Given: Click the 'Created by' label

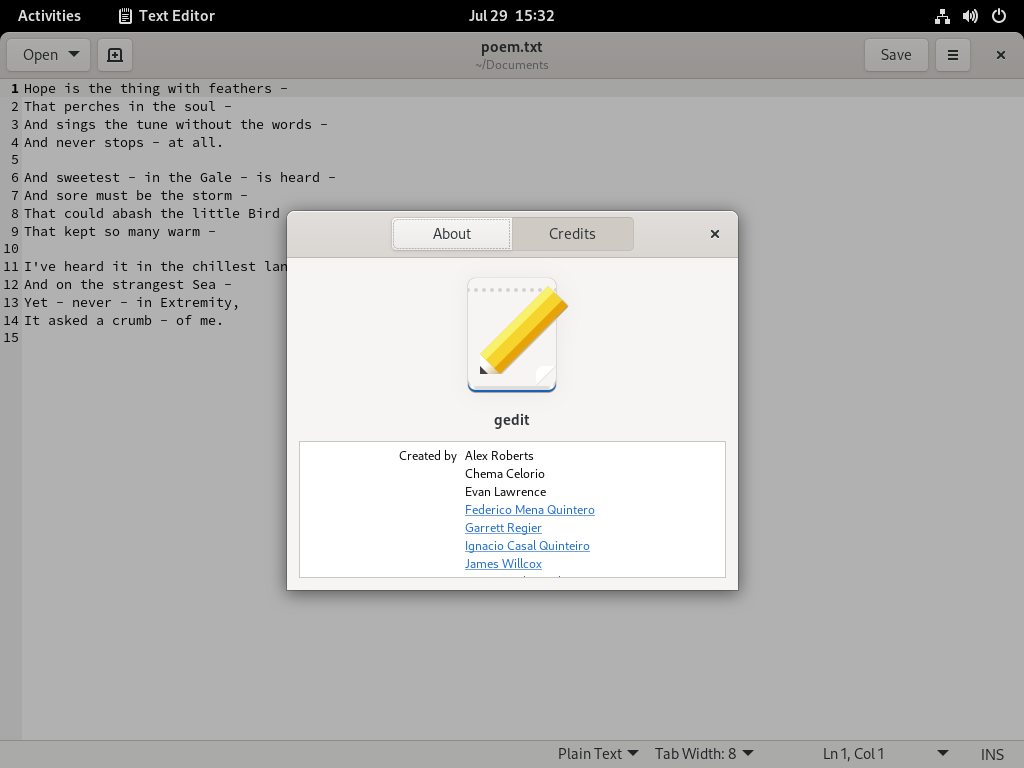Looking at the screenshot, I should [428, 456].
